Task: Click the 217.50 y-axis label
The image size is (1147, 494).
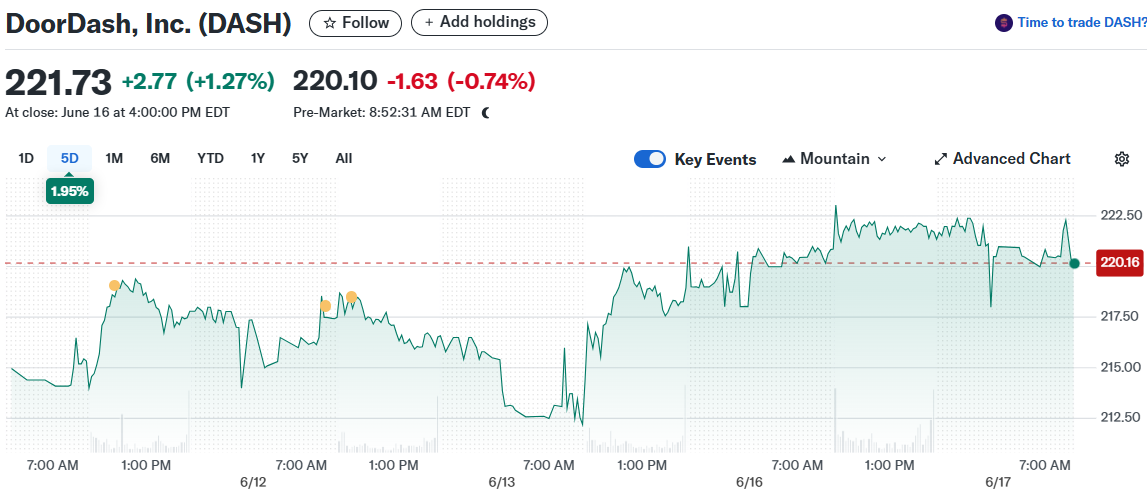Action: click(1121, 317)
